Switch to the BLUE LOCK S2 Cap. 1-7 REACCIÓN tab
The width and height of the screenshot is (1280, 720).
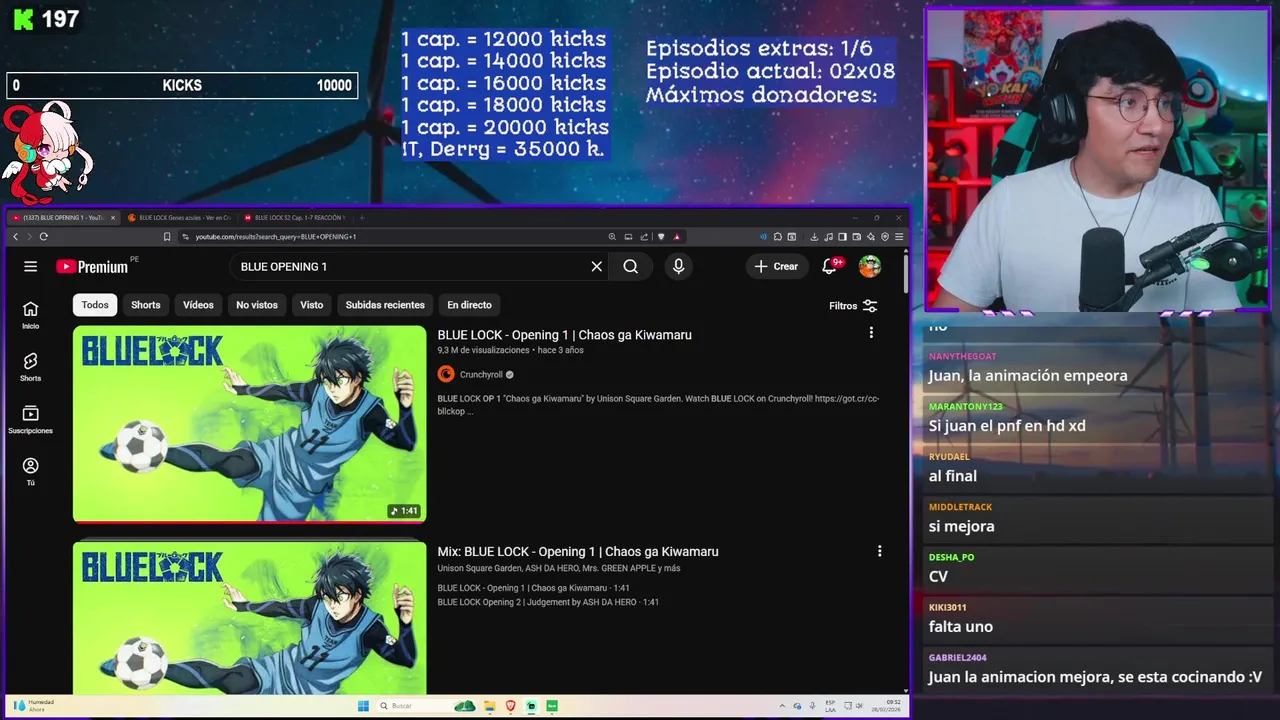pyautogui.click(x=295, y=217)
